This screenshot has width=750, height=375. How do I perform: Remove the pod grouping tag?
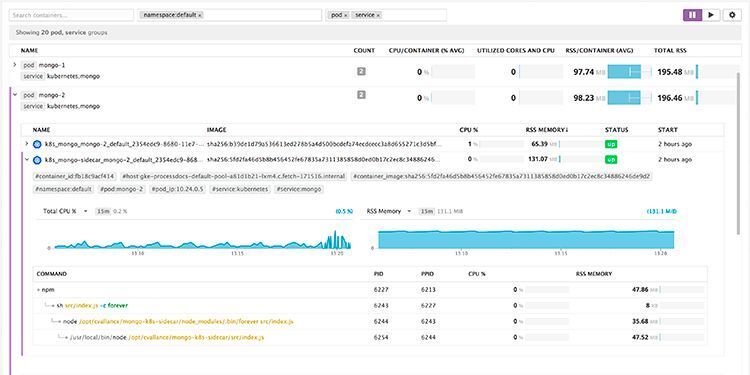346,15
